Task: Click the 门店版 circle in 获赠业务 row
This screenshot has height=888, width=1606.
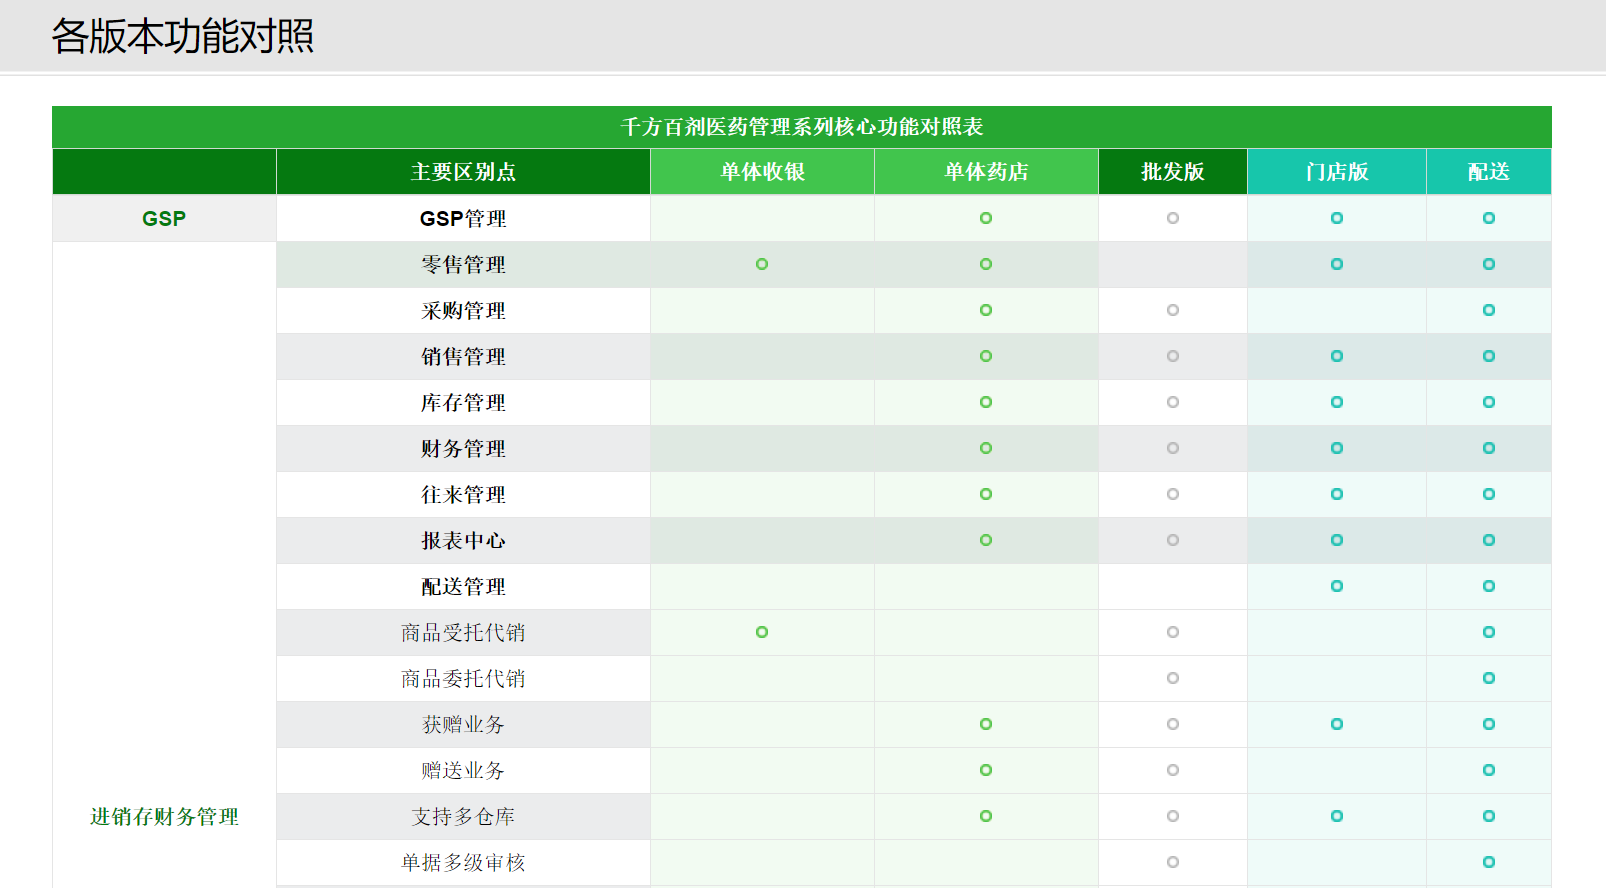Action: (x=1337, y=724)
